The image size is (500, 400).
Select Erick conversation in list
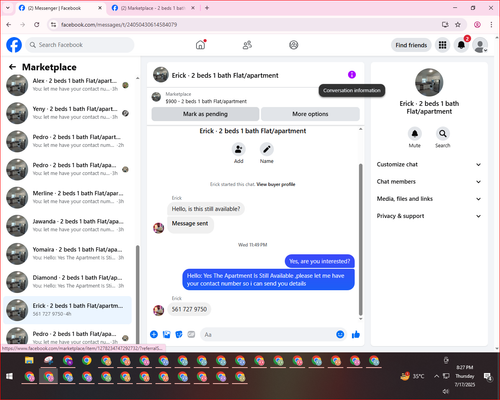68,310
